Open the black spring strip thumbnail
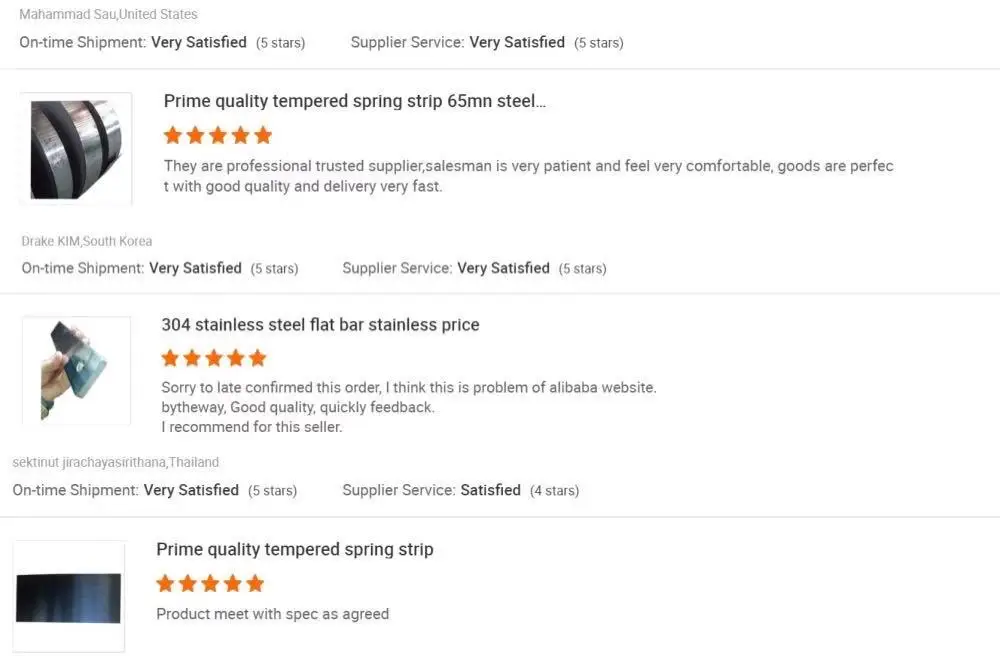Screen dimensions: 1000x656 [x=69, y=597]
